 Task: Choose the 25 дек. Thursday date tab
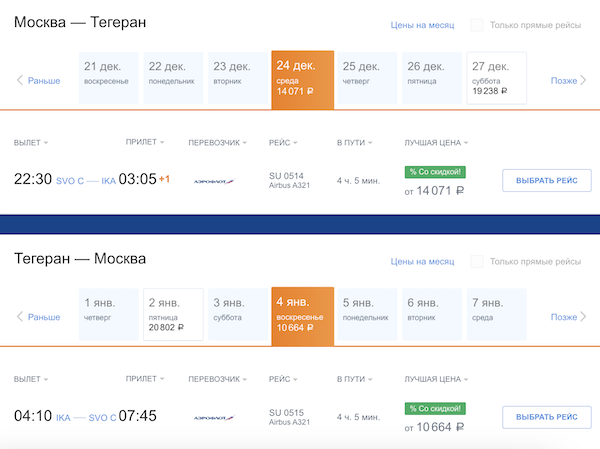(x=367, y=78)
